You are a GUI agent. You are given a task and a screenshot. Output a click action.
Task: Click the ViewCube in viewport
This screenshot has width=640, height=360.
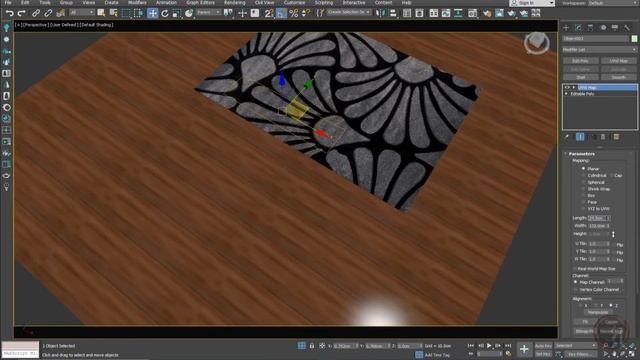pyautogui.click(x=536, y=43)
